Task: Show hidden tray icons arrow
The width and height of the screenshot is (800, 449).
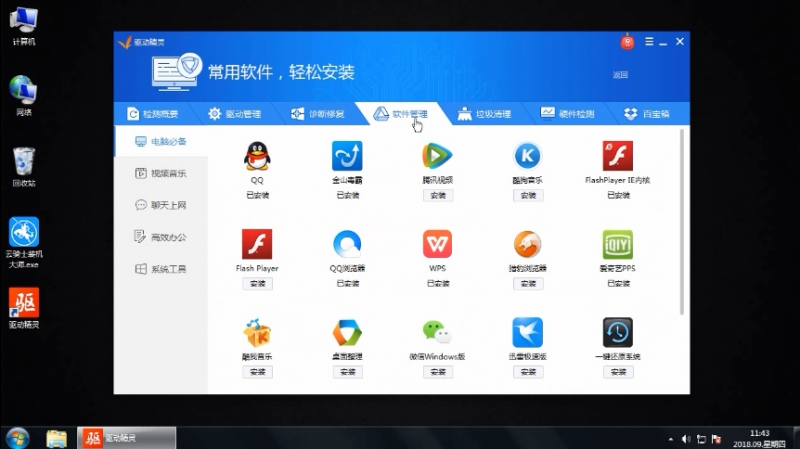Action: [670, 439]
